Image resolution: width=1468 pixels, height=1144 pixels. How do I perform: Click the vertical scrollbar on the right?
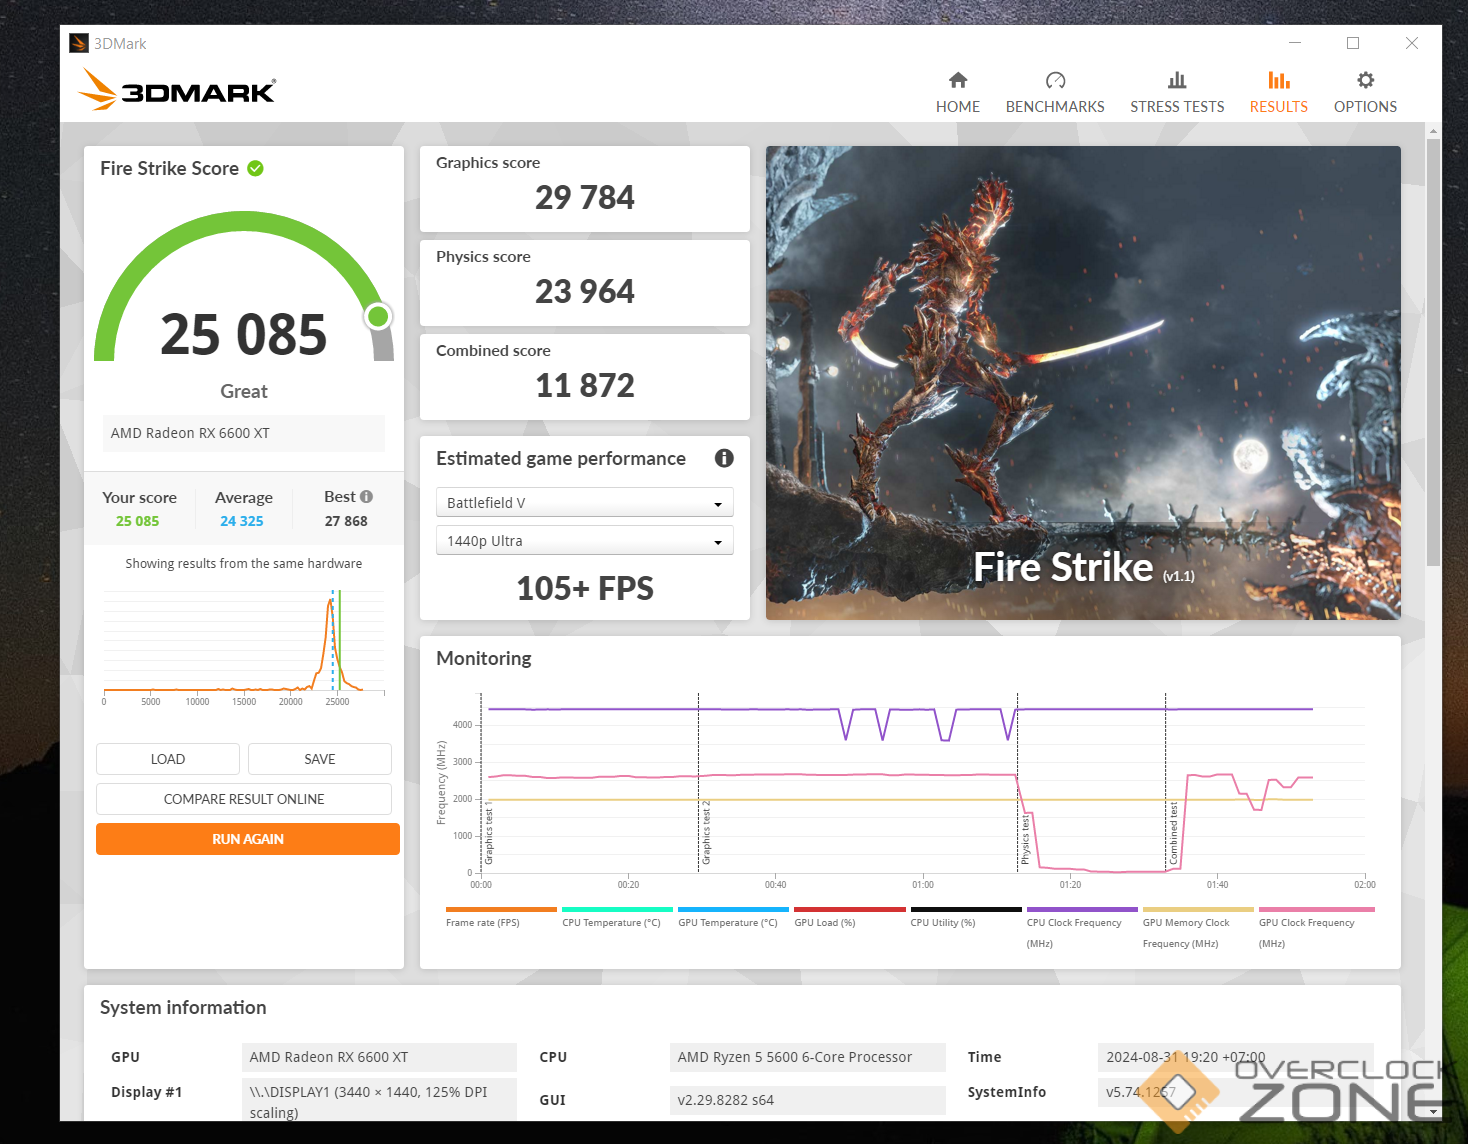pos(1433,350)
